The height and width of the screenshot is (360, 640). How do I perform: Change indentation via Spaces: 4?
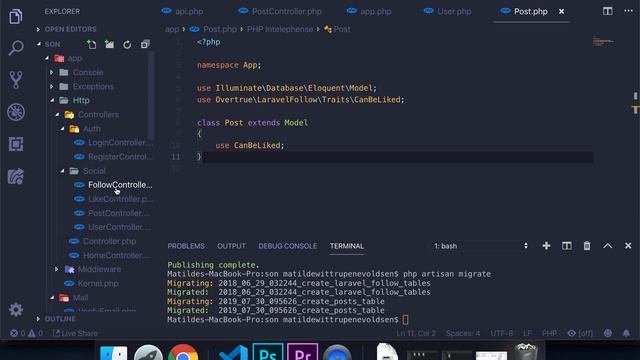[x=463, y=333]
